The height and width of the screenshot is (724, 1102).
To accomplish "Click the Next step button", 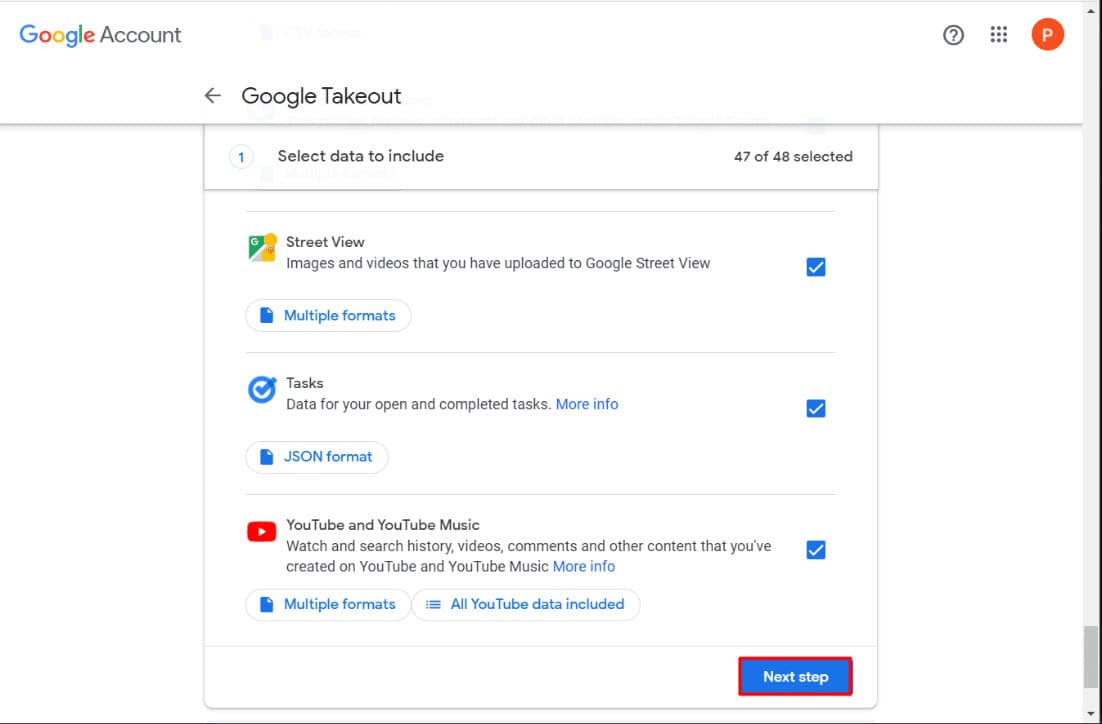I will click(x=795, y=676).
